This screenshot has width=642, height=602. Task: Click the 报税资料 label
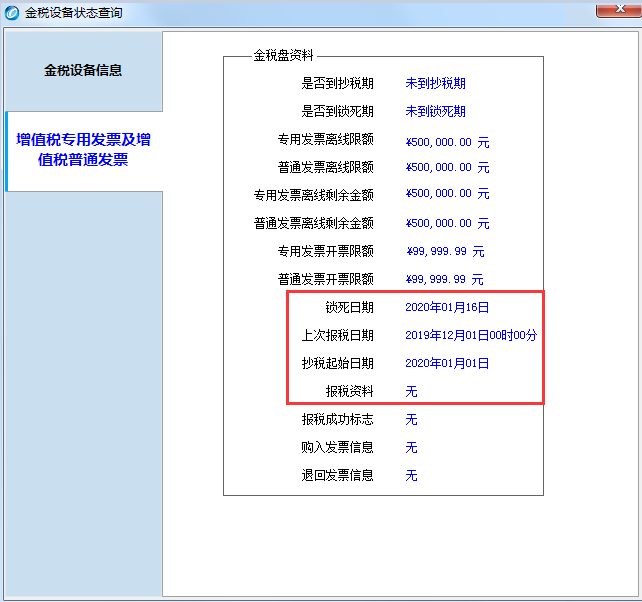point(349,392)
